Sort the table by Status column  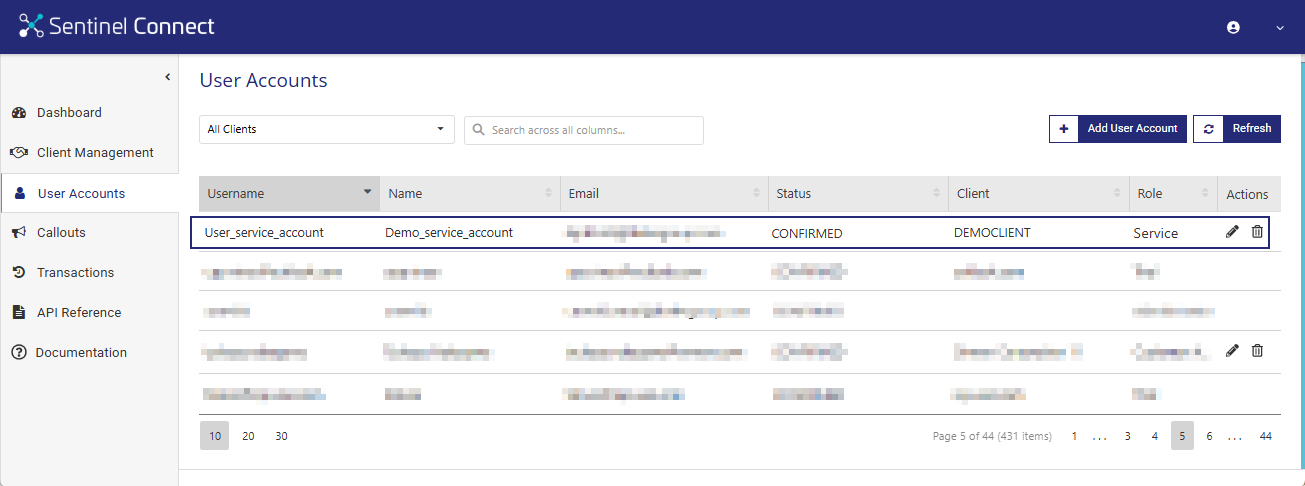857,193
